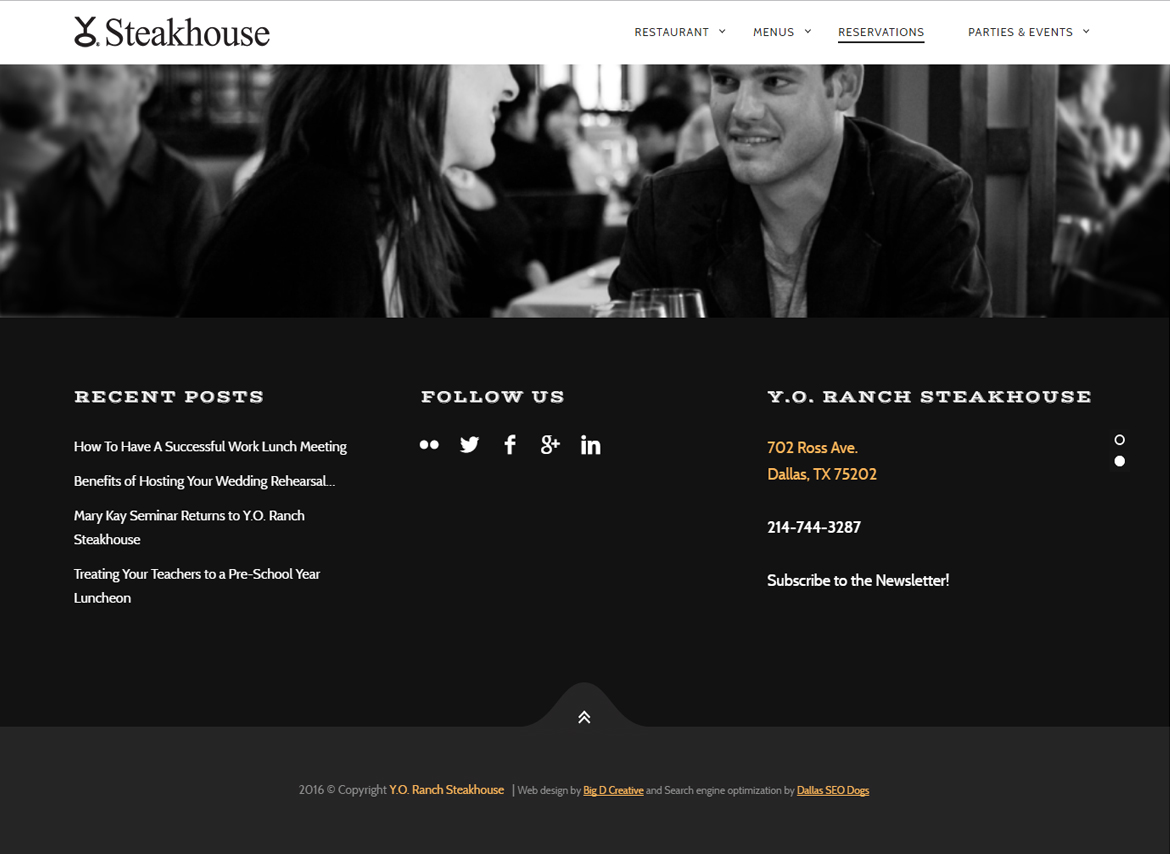Screen dimensions: 1170x854
Task: Visit the Big D Creative link
Action: click(613, 790)
